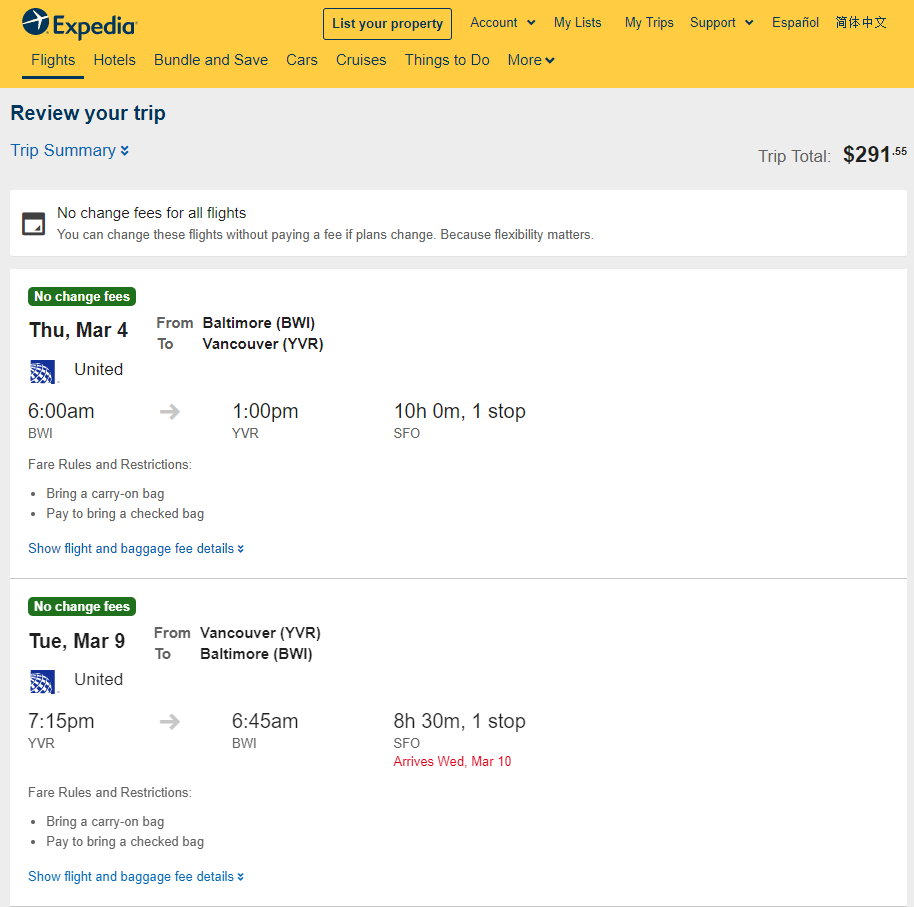This screenshot has height=907, width=914.
Task: Open the Support dropdown menu
Action: [722, 23]
